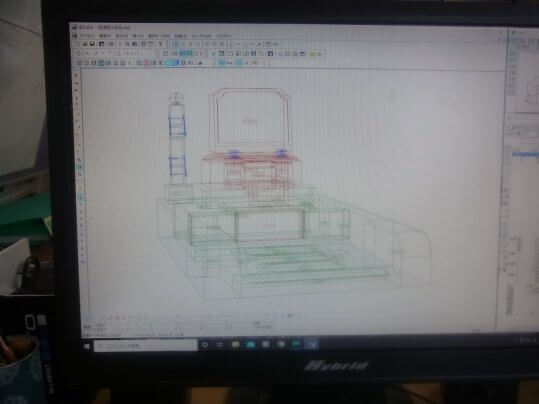Click the Cortana circle icon on the taskbar
539x404 pixels.
(205, 345)
